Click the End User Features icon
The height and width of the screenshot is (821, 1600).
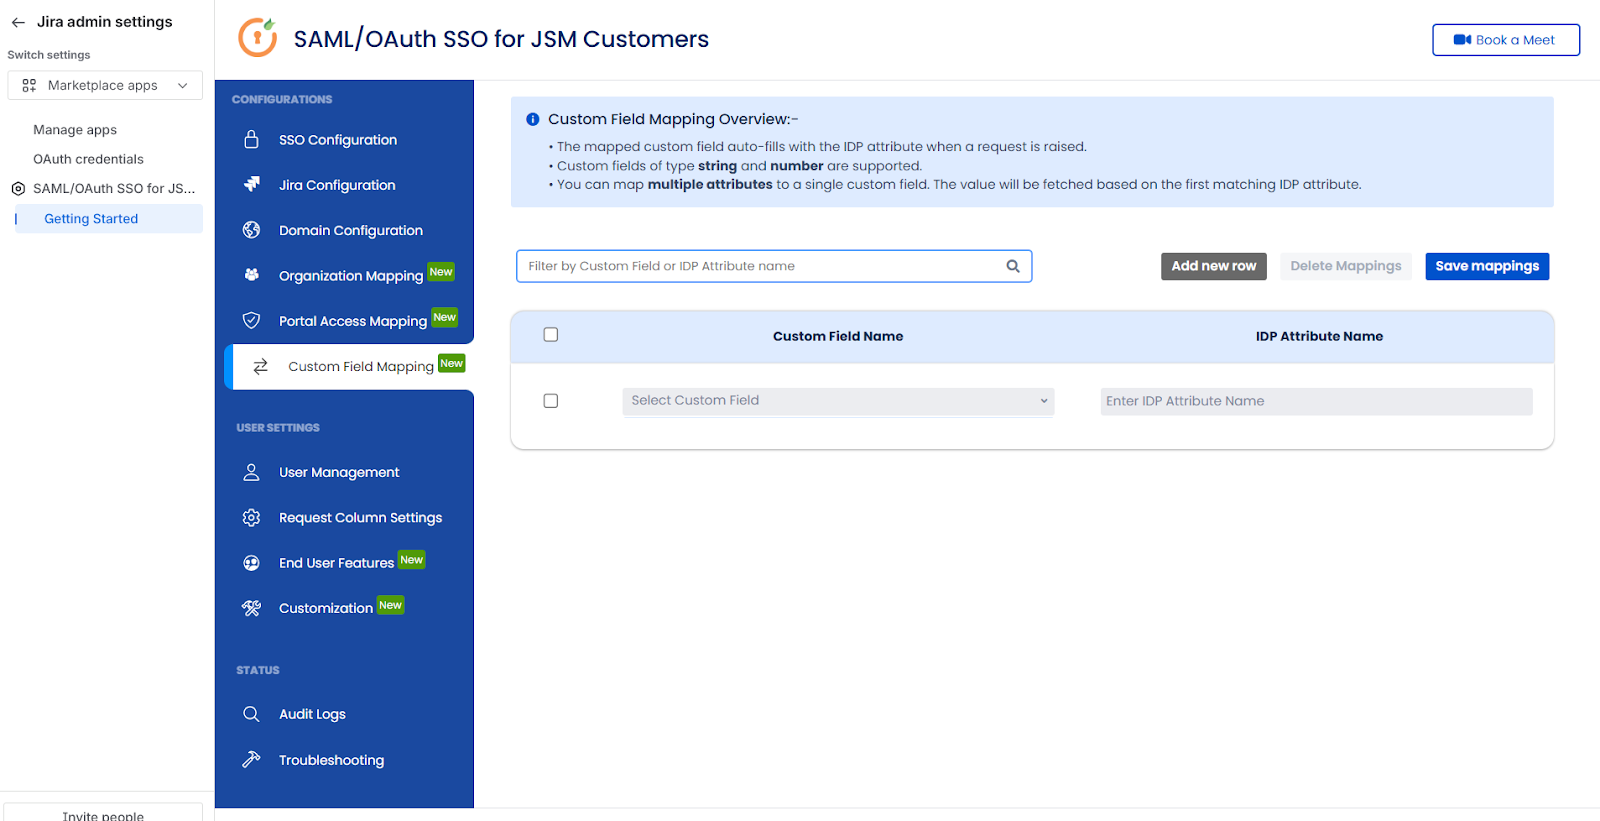click(251, 563)
